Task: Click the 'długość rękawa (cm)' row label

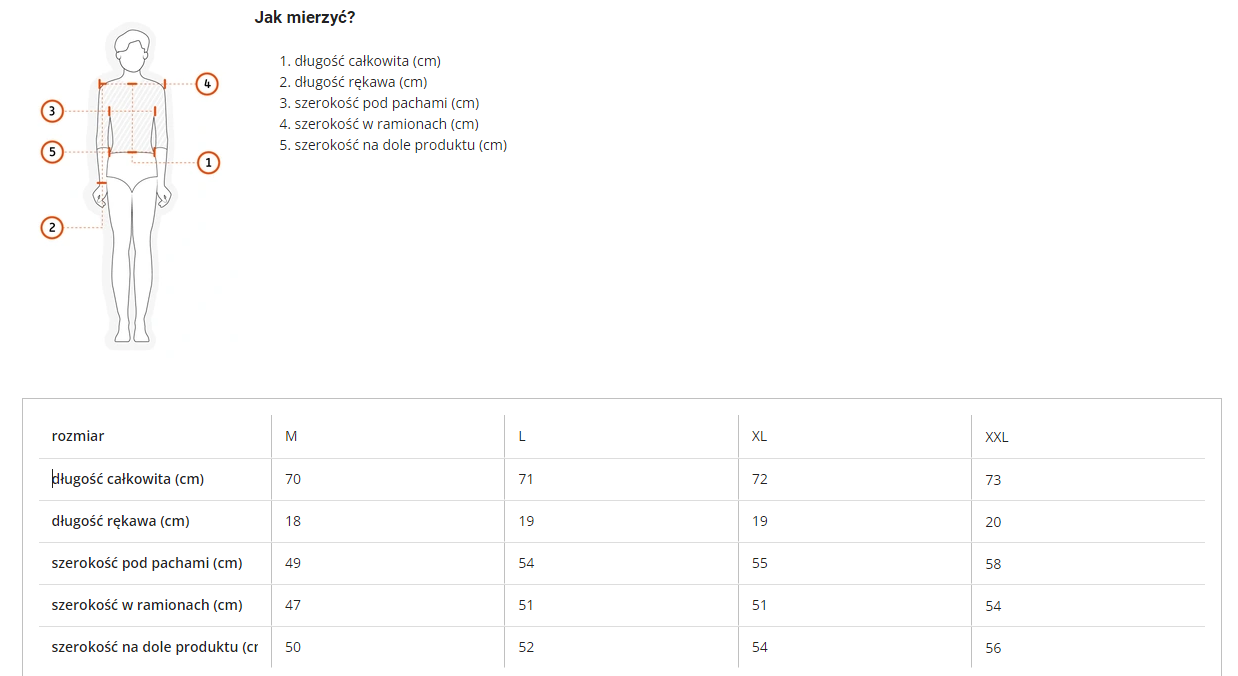Action: tap(121, 521)
